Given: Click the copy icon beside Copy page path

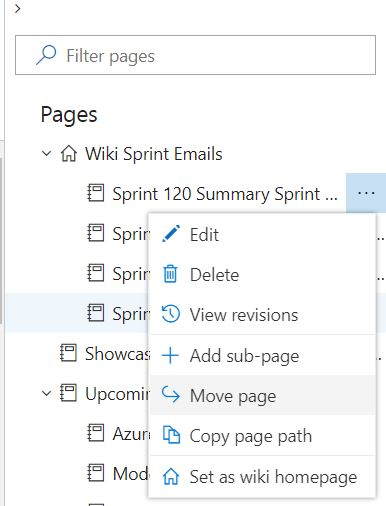Looking at the screenshot, I should [171, 435].
